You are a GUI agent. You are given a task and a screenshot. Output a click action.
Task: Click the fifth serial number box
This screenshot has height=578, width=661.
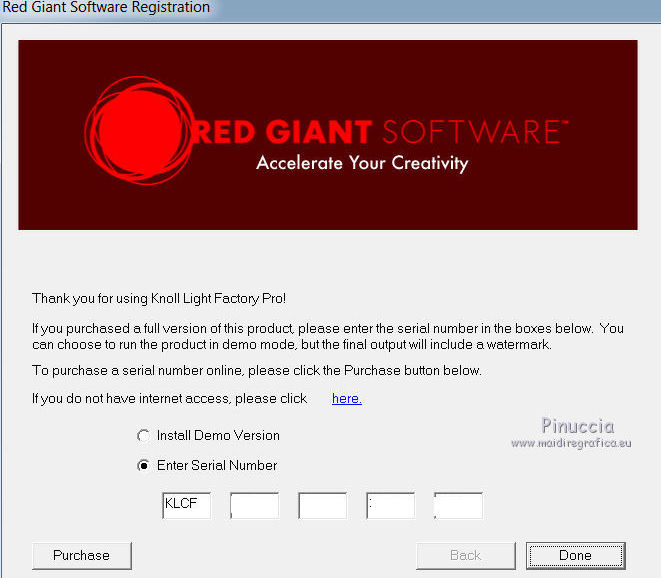[459, 505]
